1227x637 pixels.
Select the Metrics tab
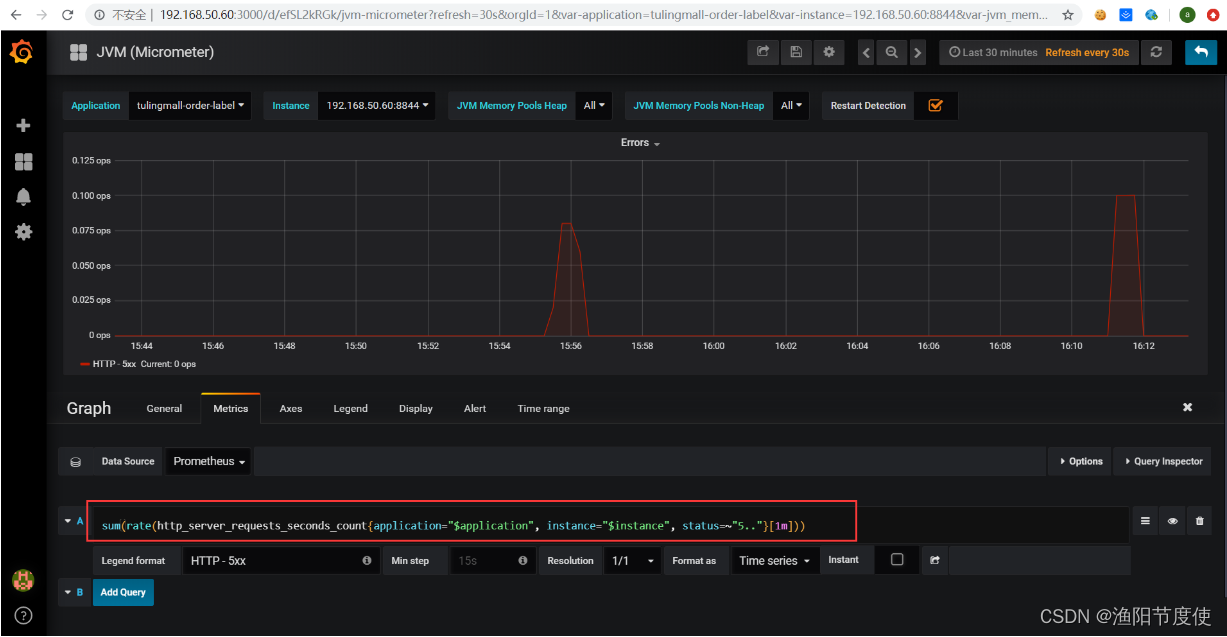[230, 408]
